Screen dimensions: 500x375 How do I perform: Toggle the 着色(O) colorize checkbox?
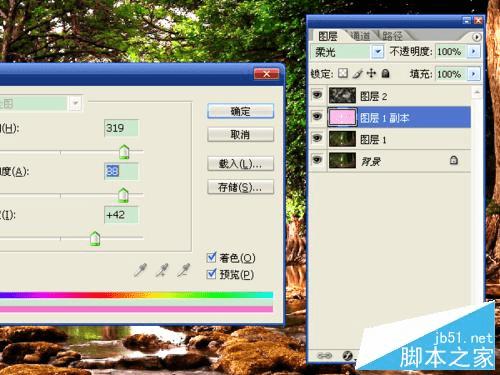[x=211, y=257]
